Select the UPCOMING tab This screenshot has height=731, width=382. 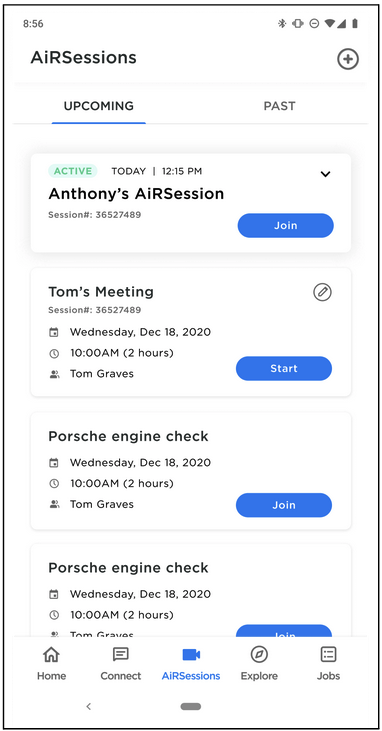tap(98, 106)
